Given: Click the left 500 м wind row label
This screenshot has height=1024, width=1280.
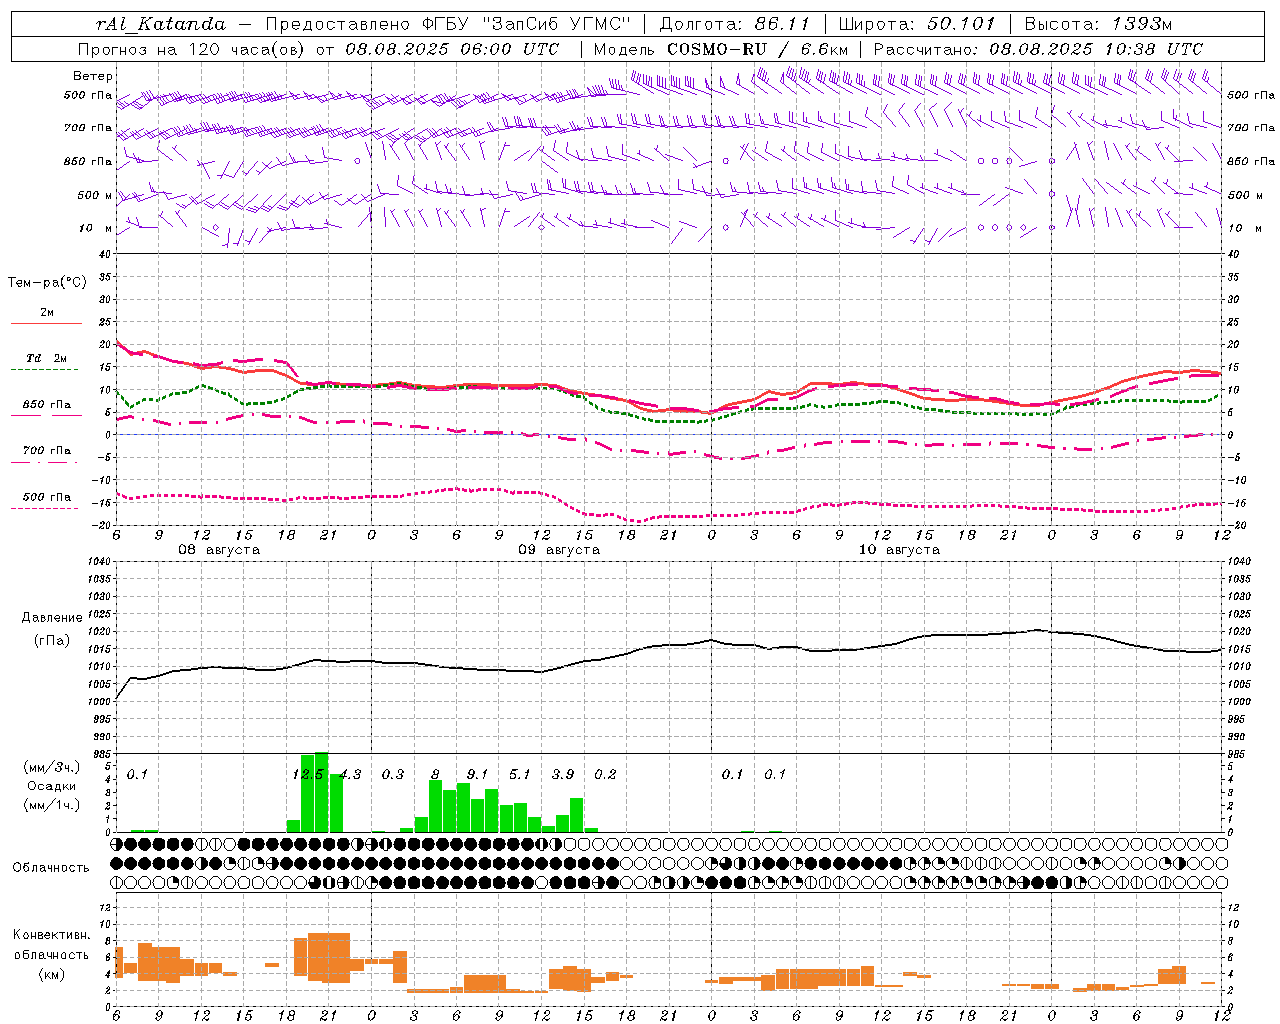Looking at the screenshot, I should (95, 195).
